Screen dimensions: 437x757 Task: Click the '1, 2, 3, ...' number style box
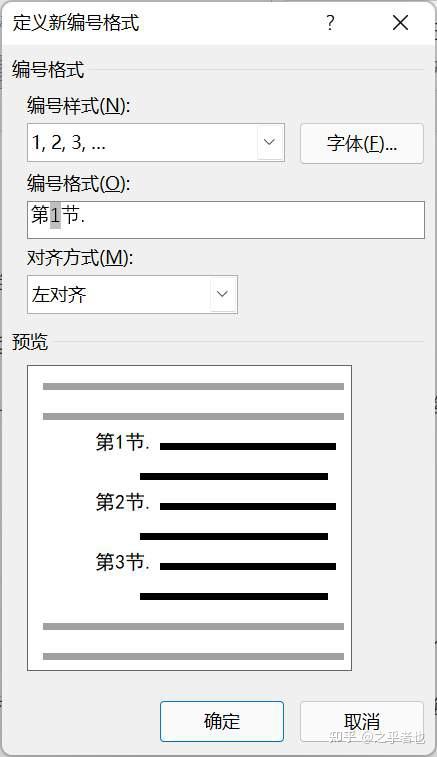click(x=155, y=142)
